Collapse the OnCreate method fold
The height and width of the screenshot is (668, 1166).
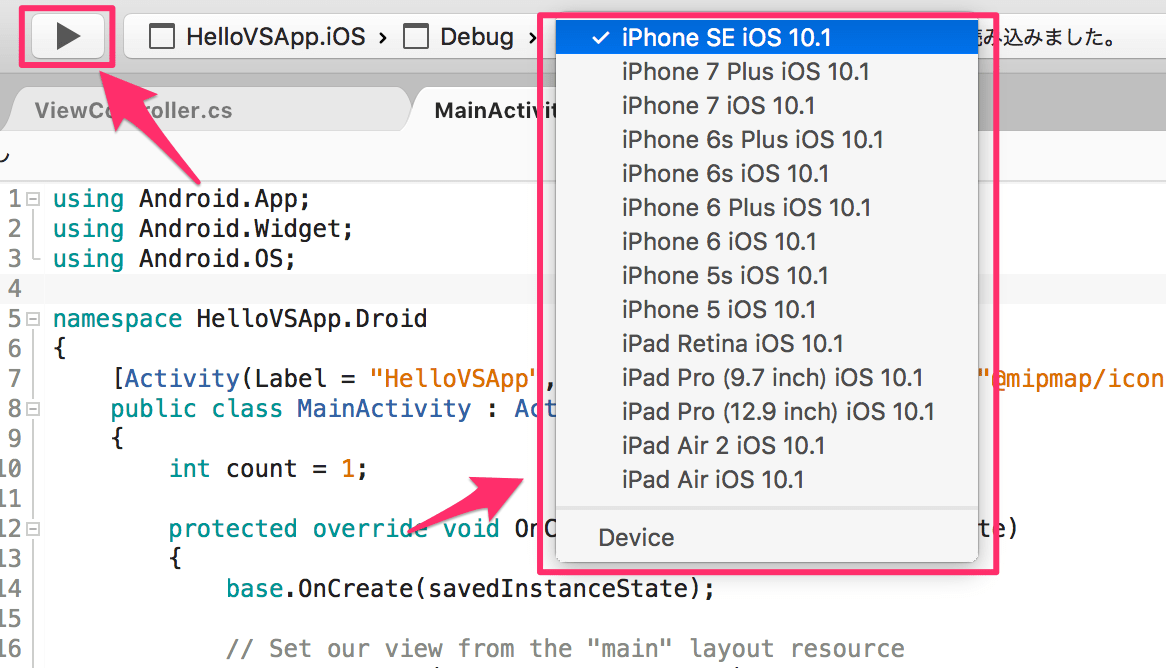[33, 528]
